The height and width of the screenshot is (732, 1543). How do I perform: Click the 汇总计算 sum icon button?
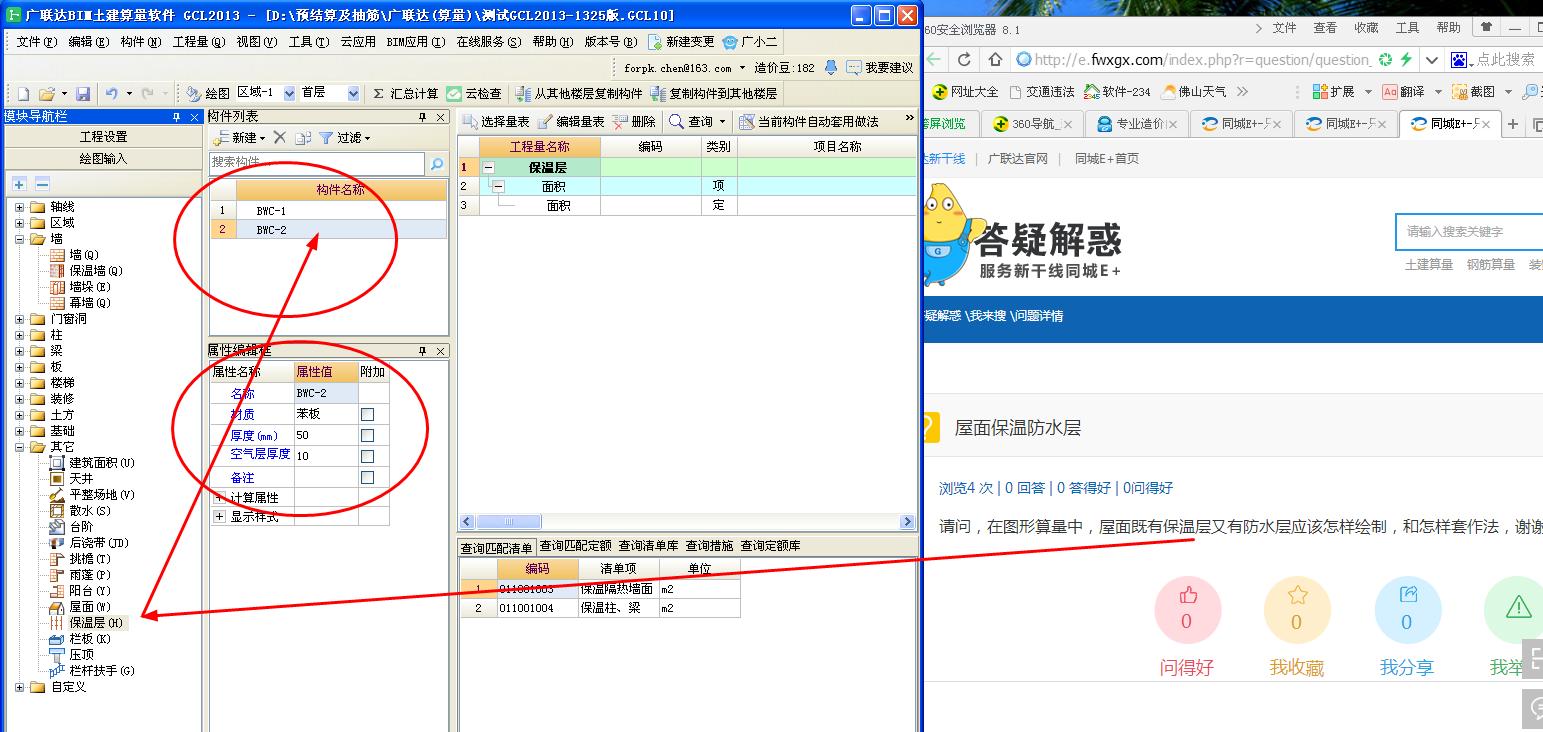405,94
